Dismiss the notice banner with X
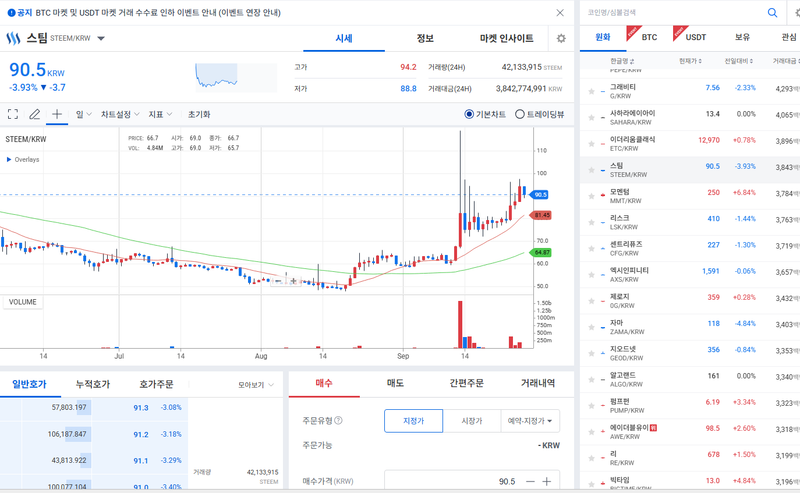This screenshot has height=493, width=800. tap(560, 13)
